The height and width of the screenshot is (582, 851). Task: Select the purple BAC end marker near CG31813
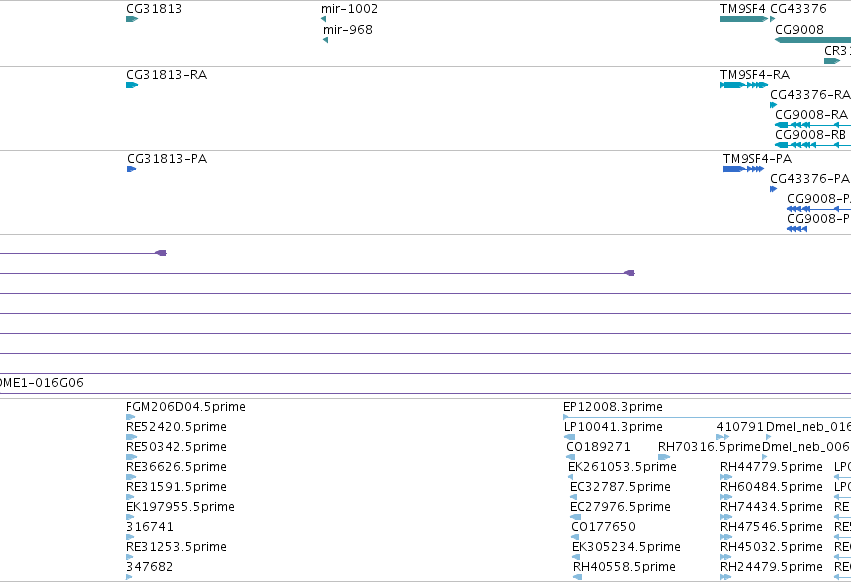pos(161,253)
